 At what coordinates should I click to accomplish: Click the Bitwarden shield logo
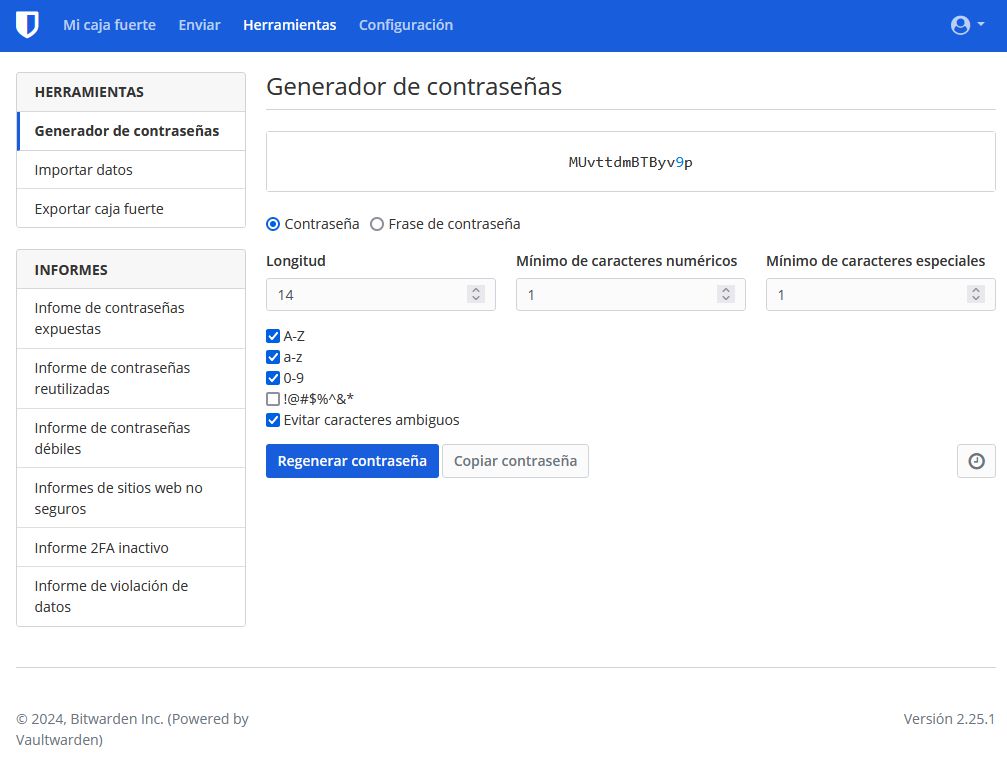click(27, 25)
